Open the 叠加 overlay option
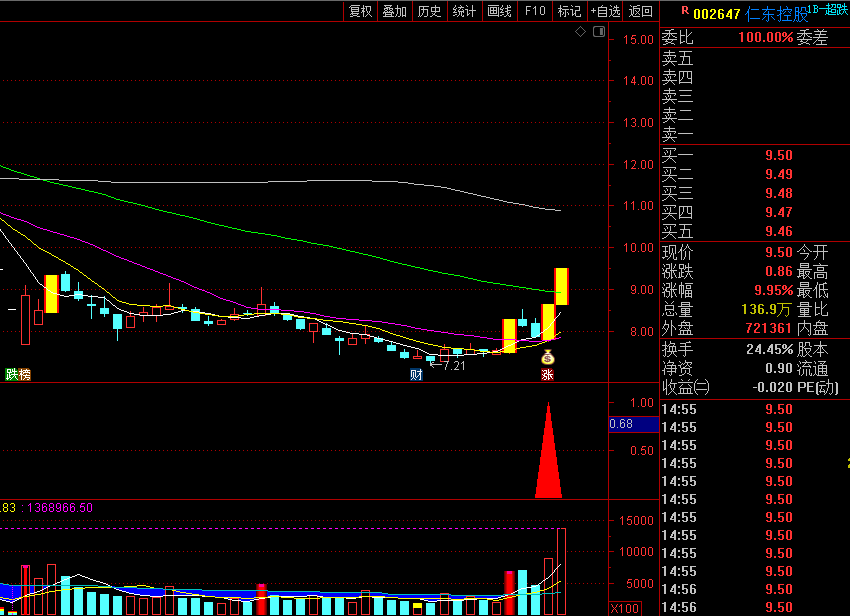Image resolution: width=850 pixels, height=616 pixels. click(395, 11)
